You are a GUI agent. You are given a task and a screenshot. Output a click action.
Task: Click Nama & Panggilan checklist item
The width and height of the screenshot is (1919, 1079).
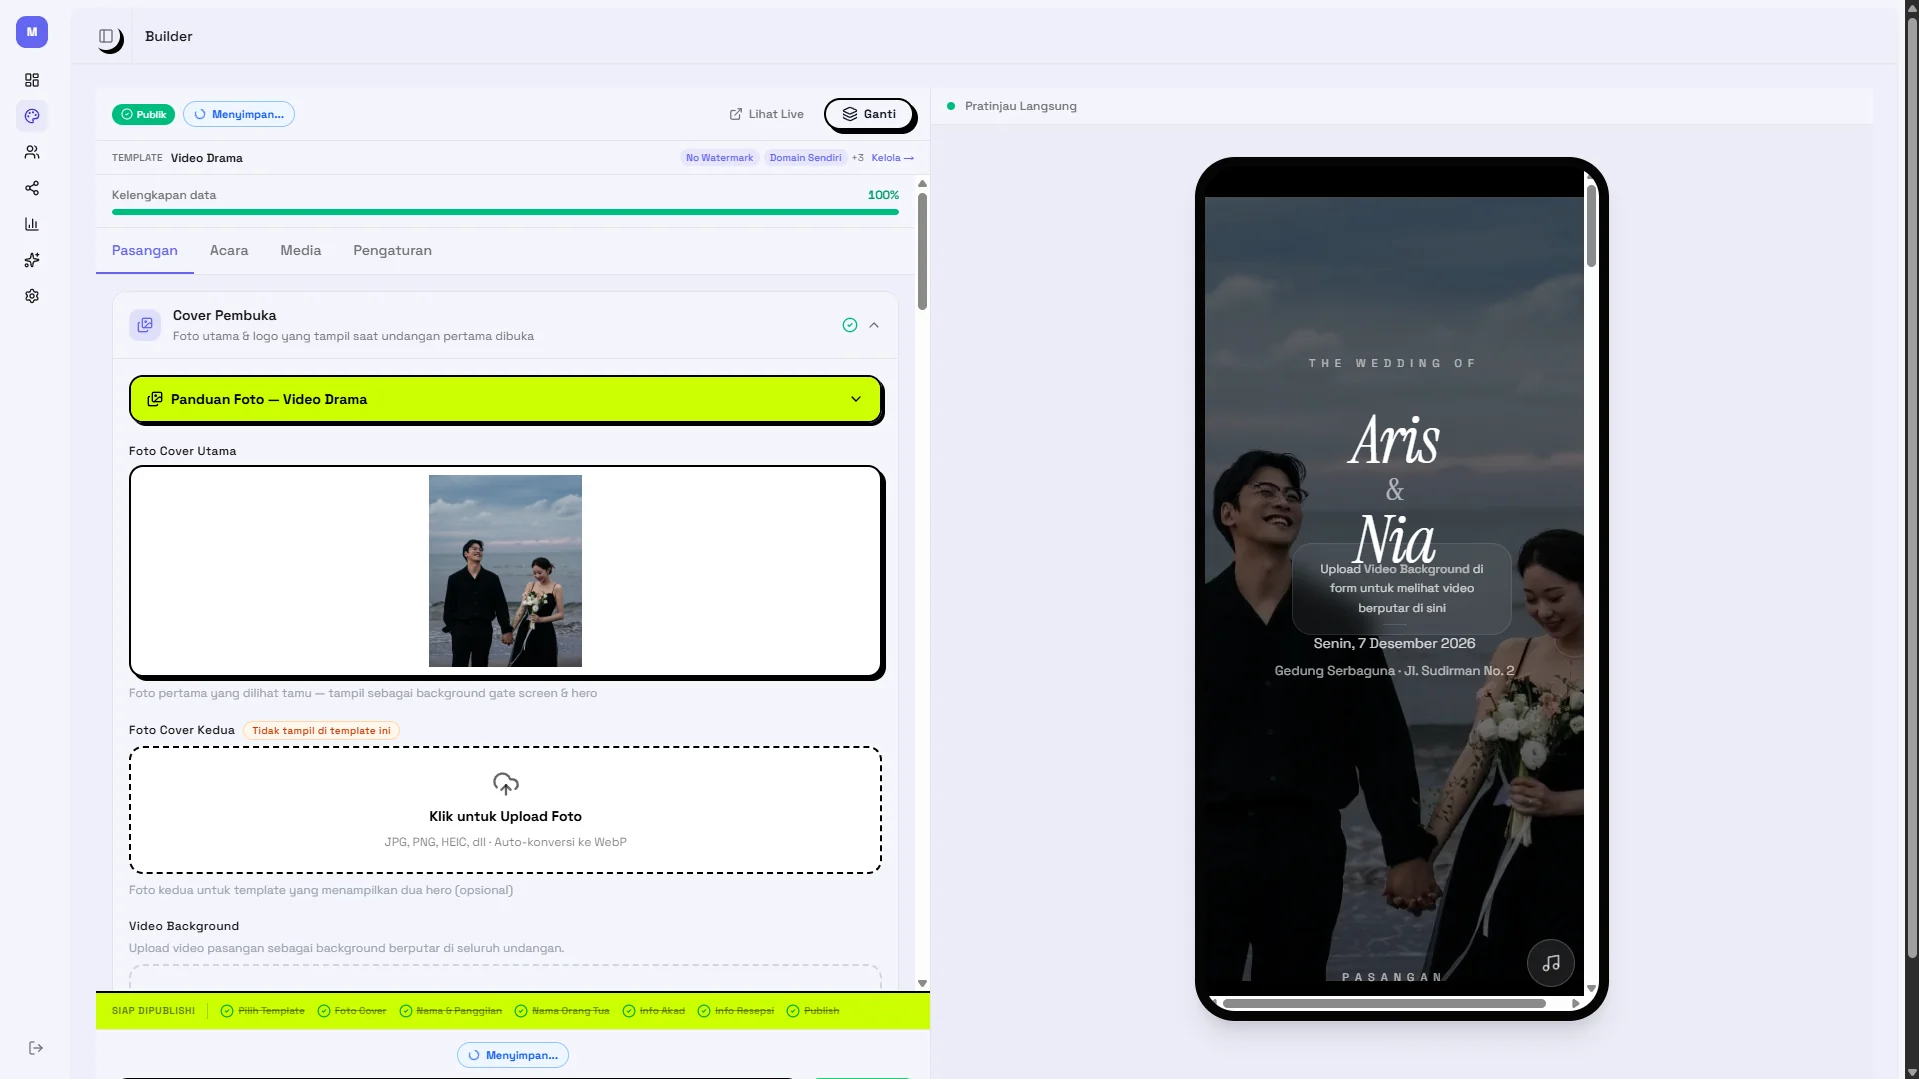point(451,1011)
